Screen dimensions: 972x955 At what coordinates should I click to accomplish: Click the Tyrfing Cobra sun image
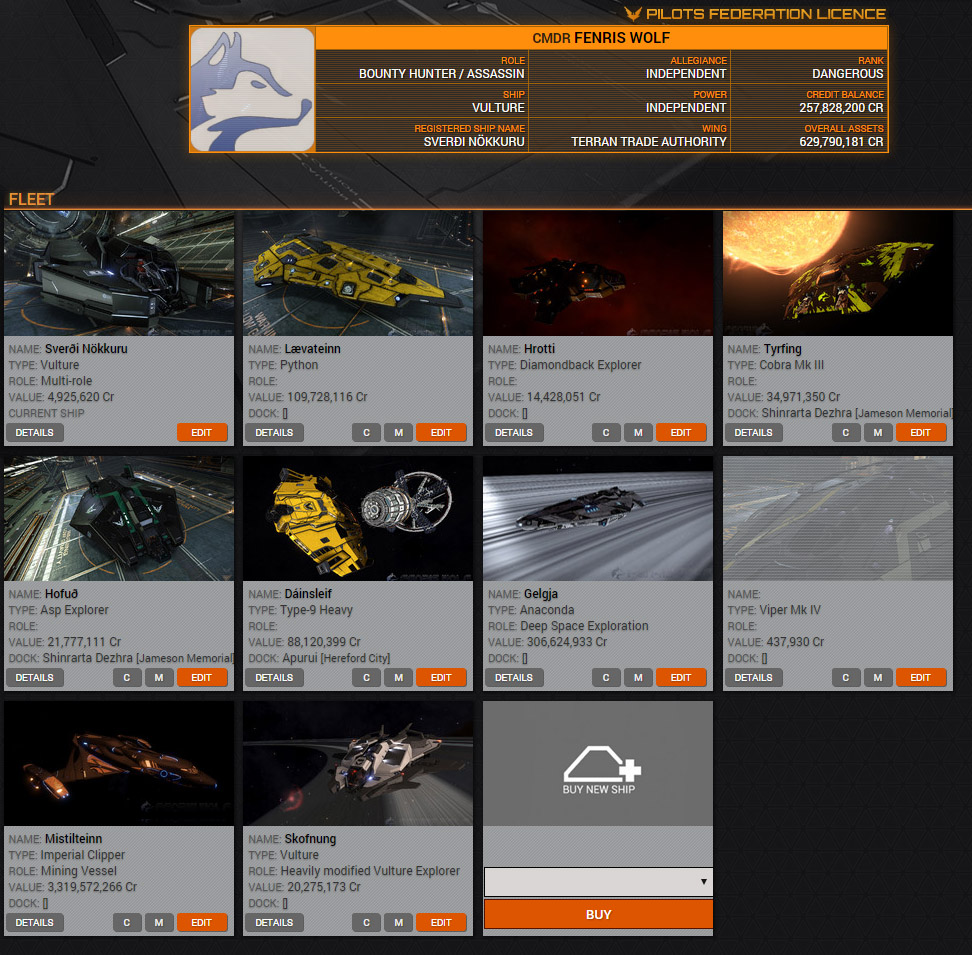tap(837, 273)
